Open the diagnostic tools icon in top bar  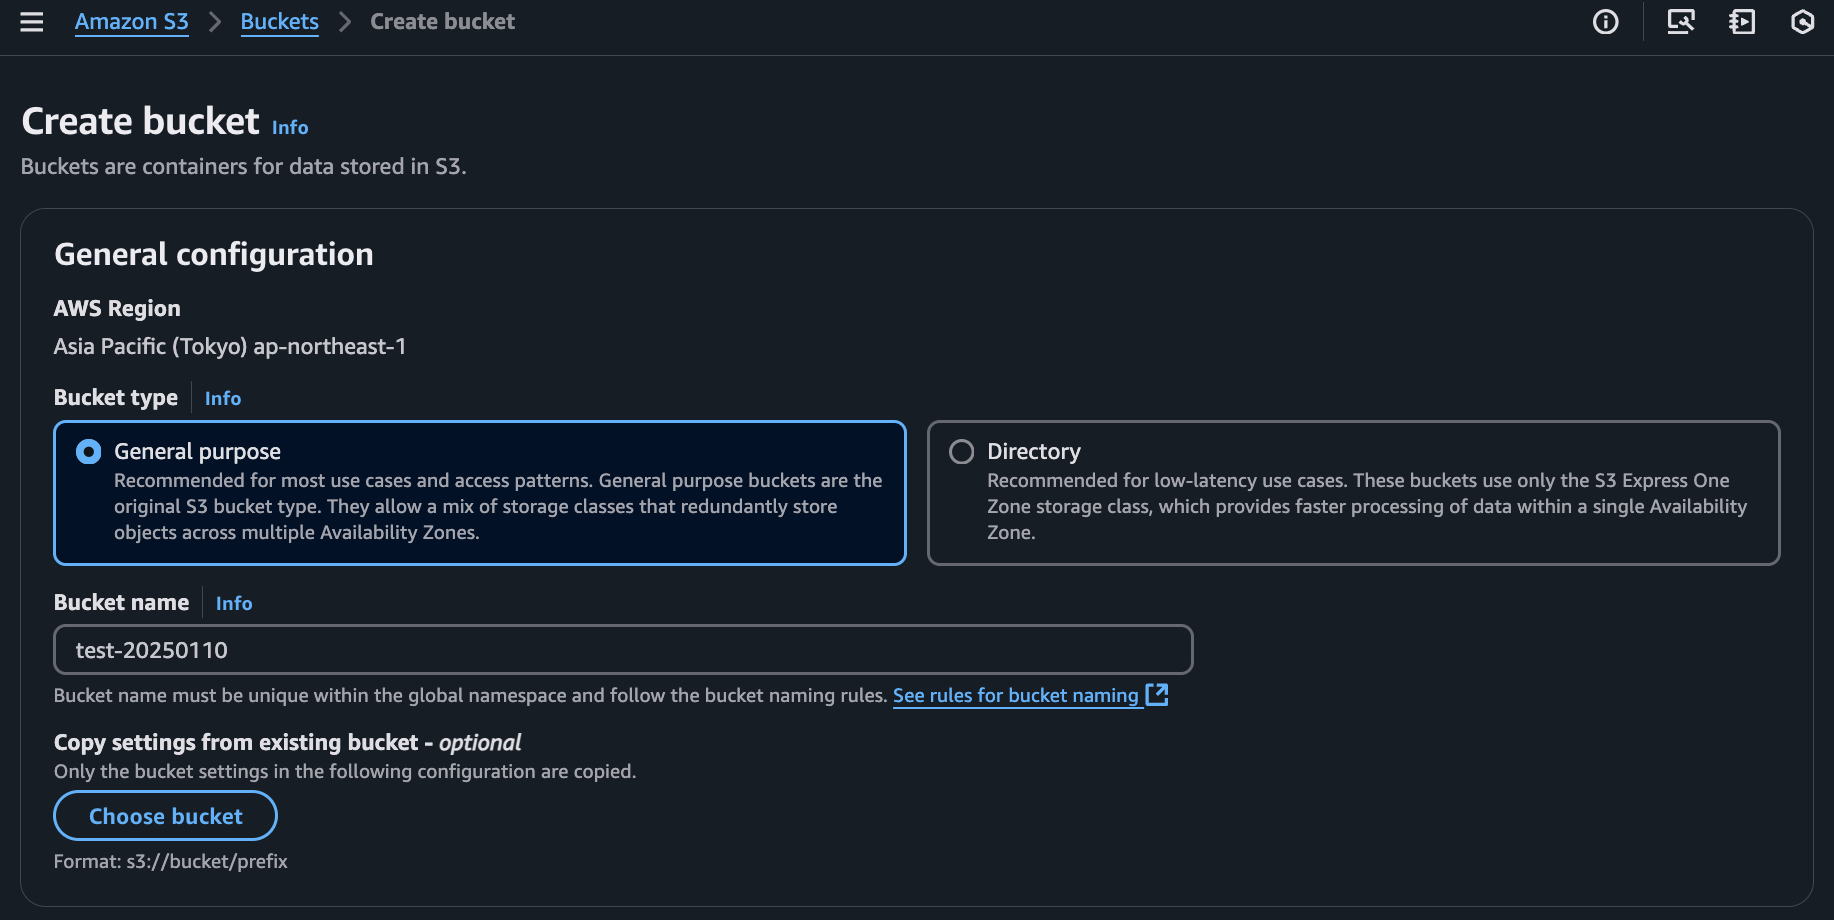(x=1680, y=21)
